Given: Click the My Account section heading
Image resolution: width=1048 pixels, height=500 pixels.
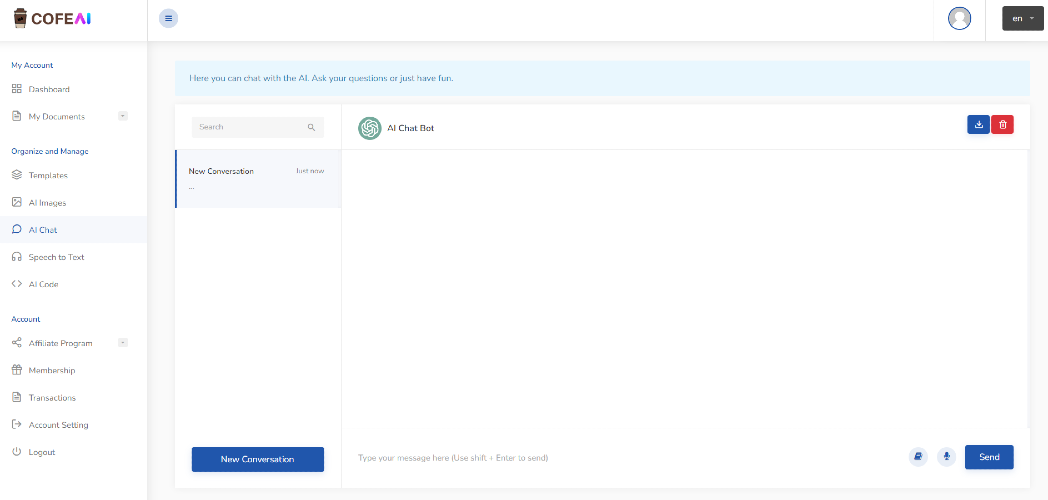Looking at the screenshot, I should (32, 65).
